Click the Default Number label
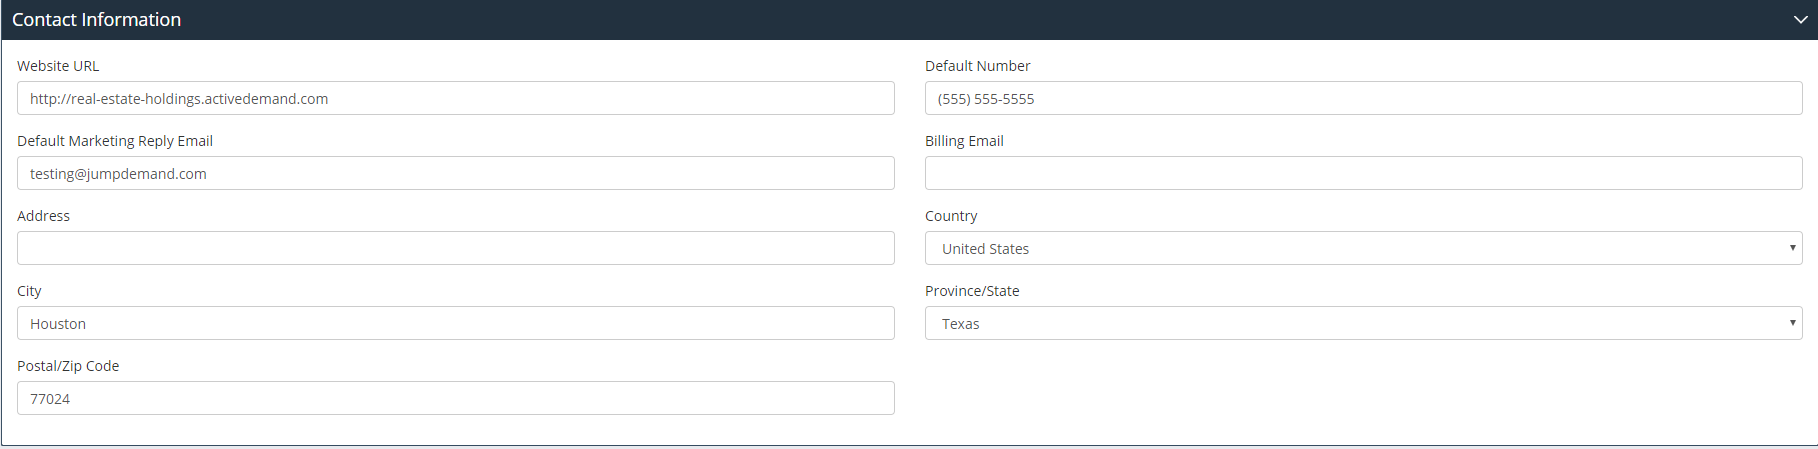Viewport: 1818px width, 449px height. (977, 66)
